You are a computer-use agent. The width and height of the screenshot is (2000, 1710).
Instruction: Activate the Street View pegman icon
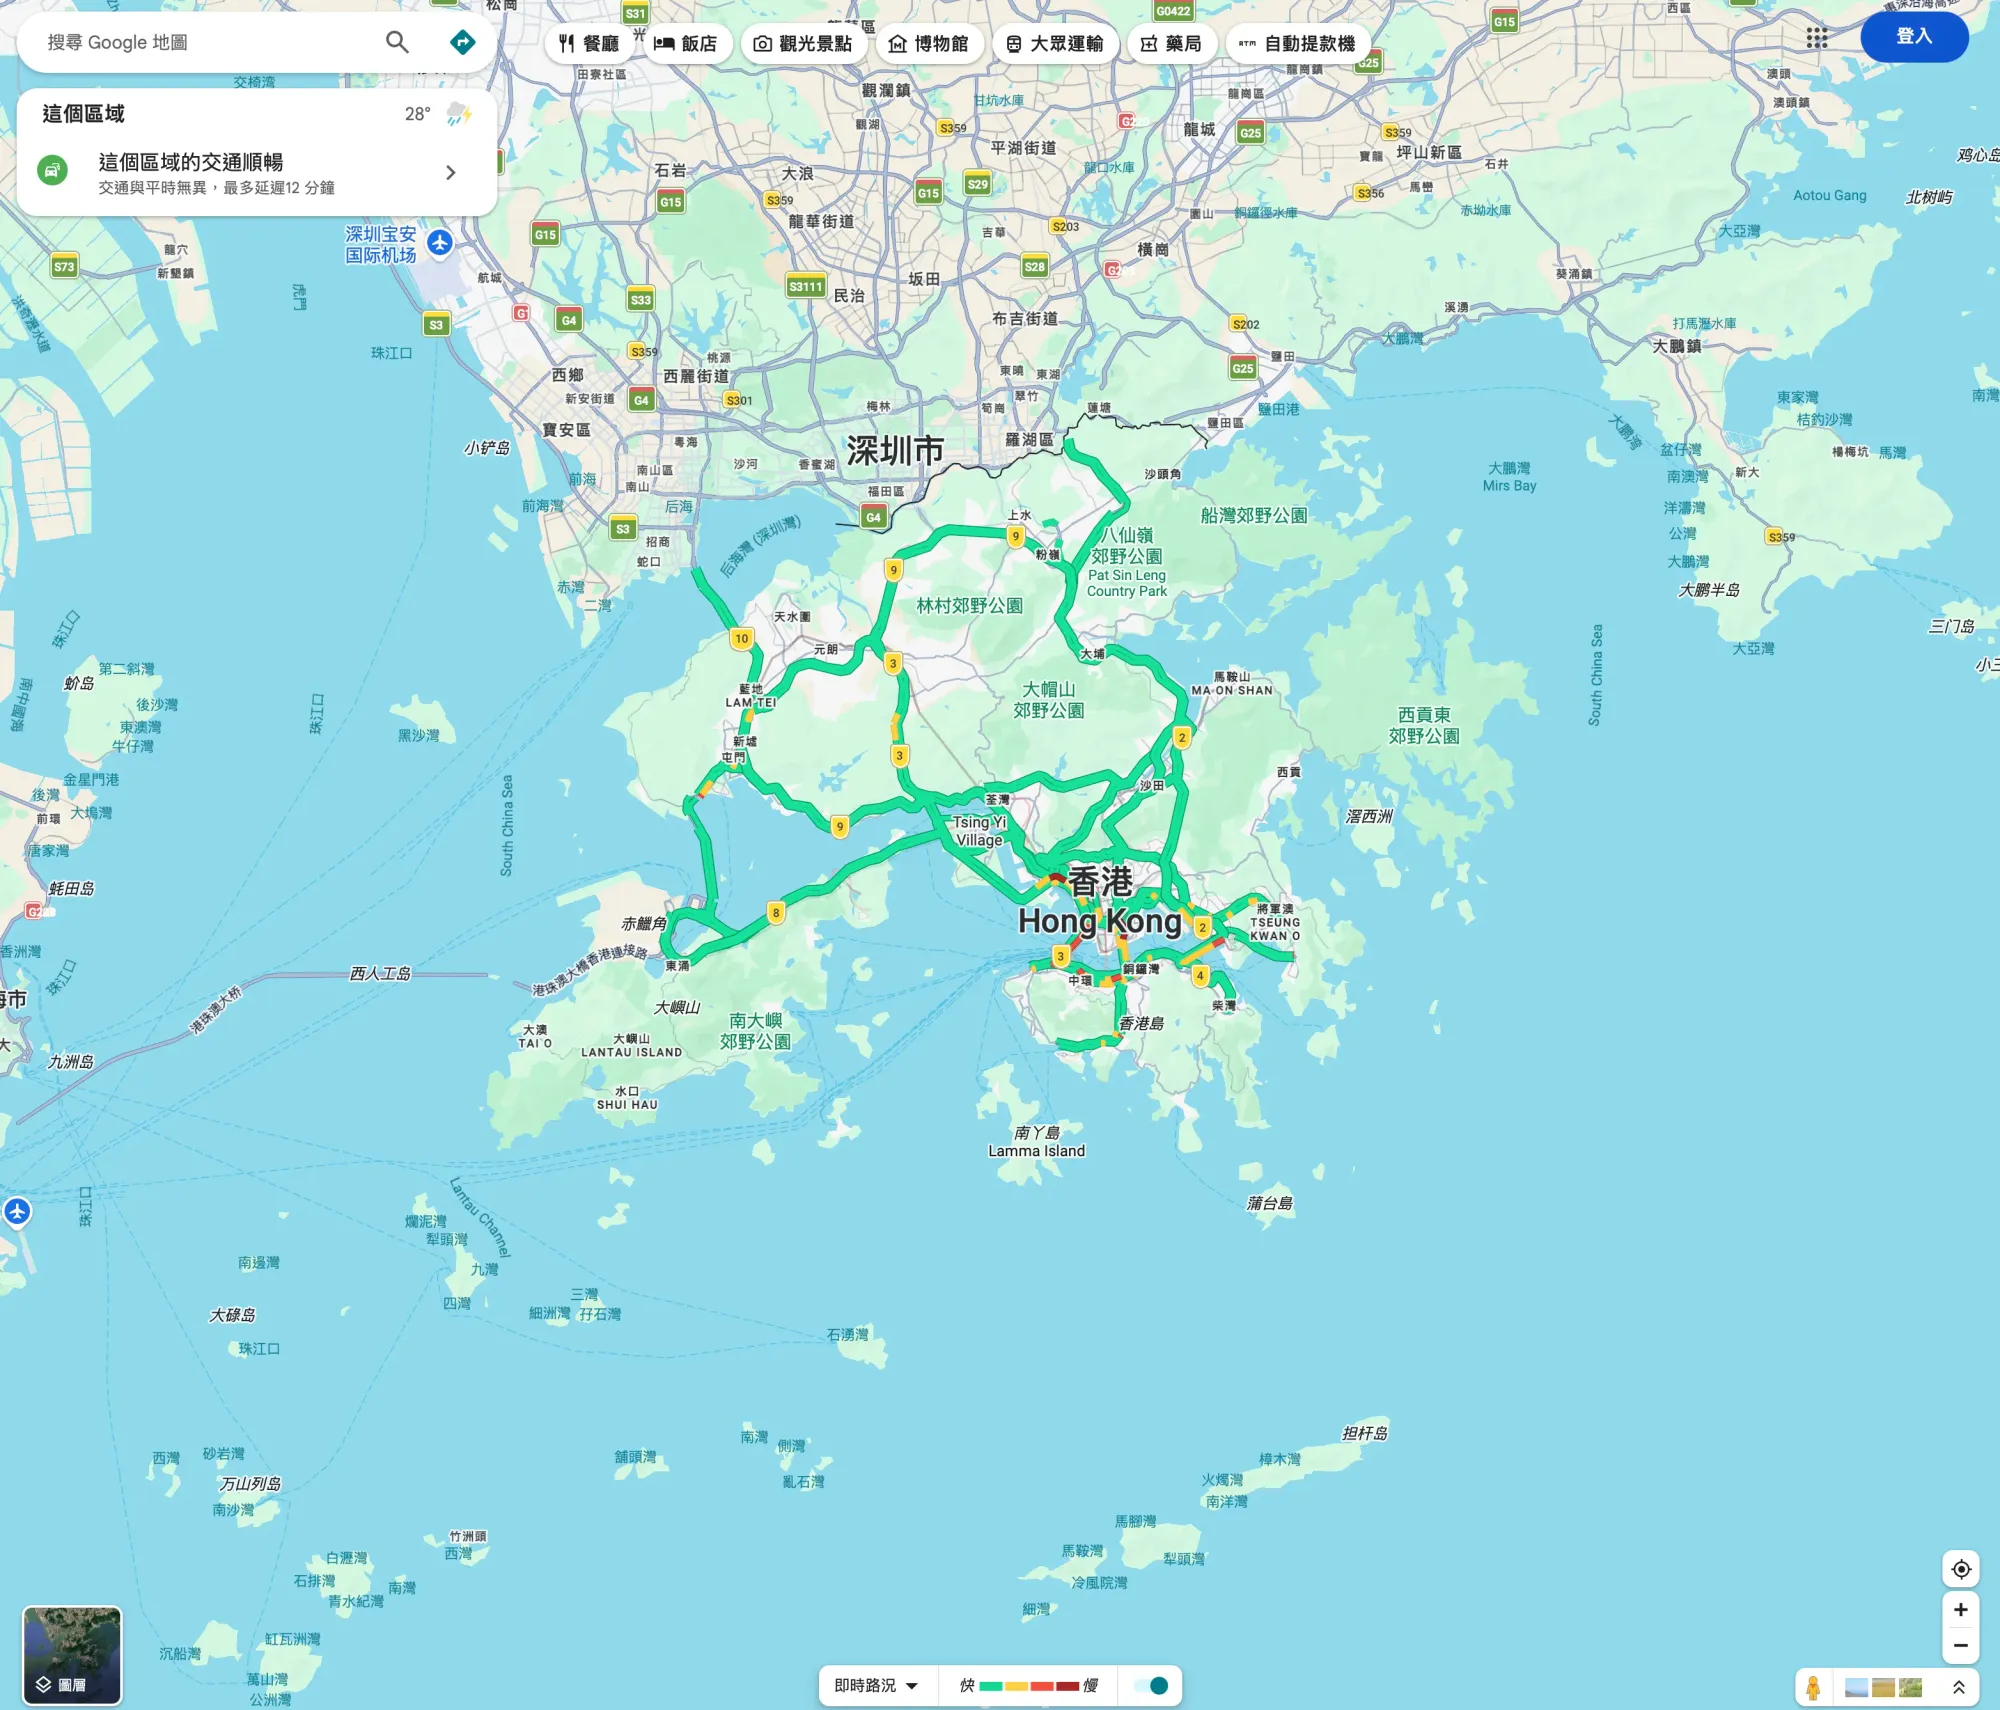pyautogui.click(x=1813, y=1688)
